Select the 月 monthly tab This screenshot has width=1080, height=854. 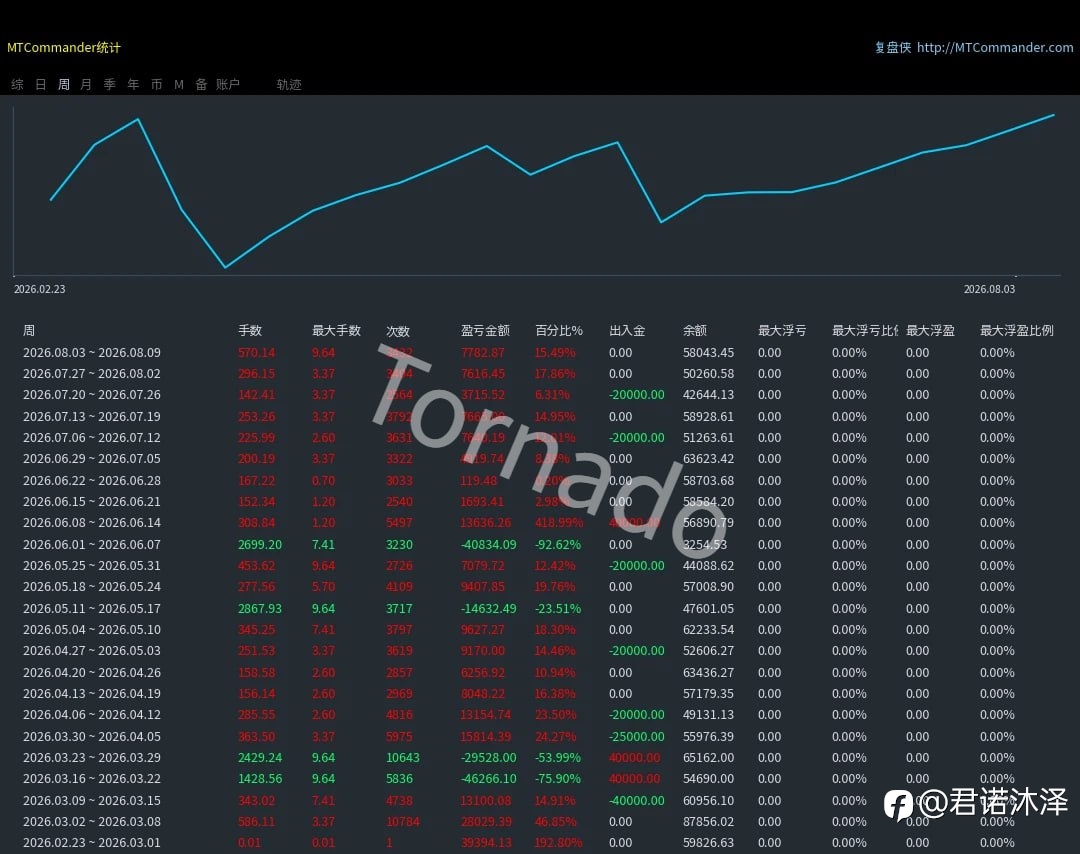(x=86, y=84)
